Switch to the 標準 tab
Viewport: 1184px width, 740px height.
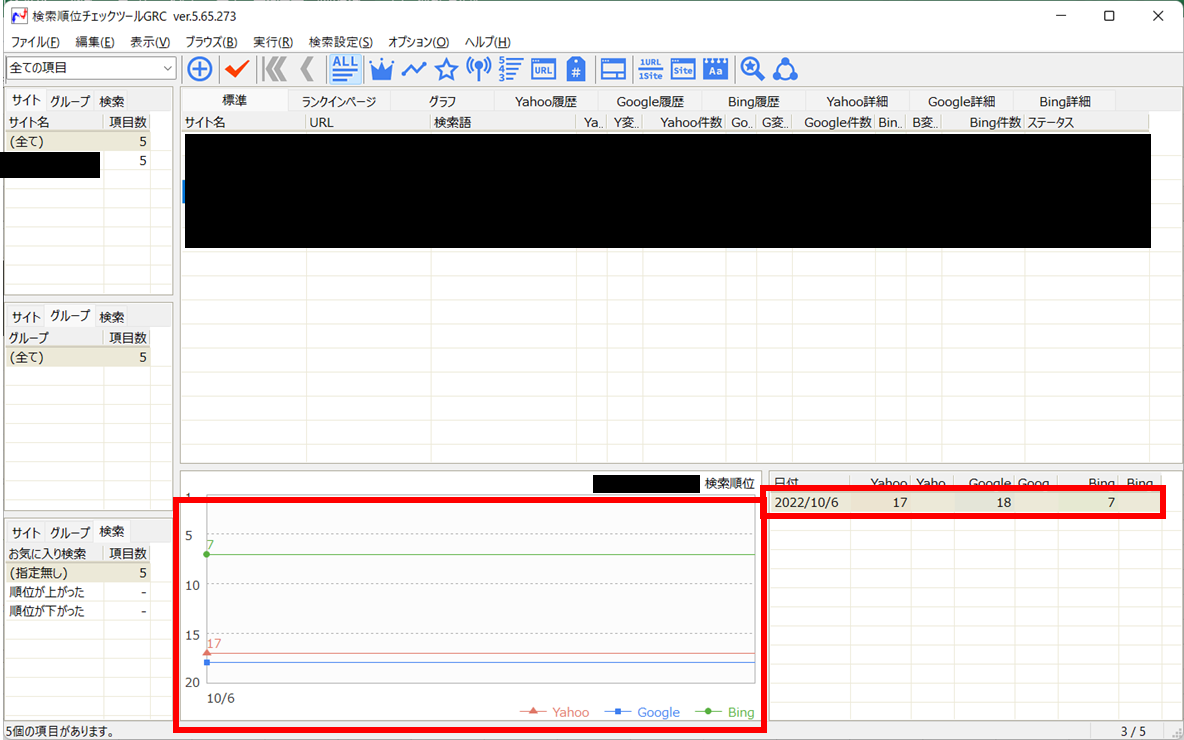[x=235, y=100]
